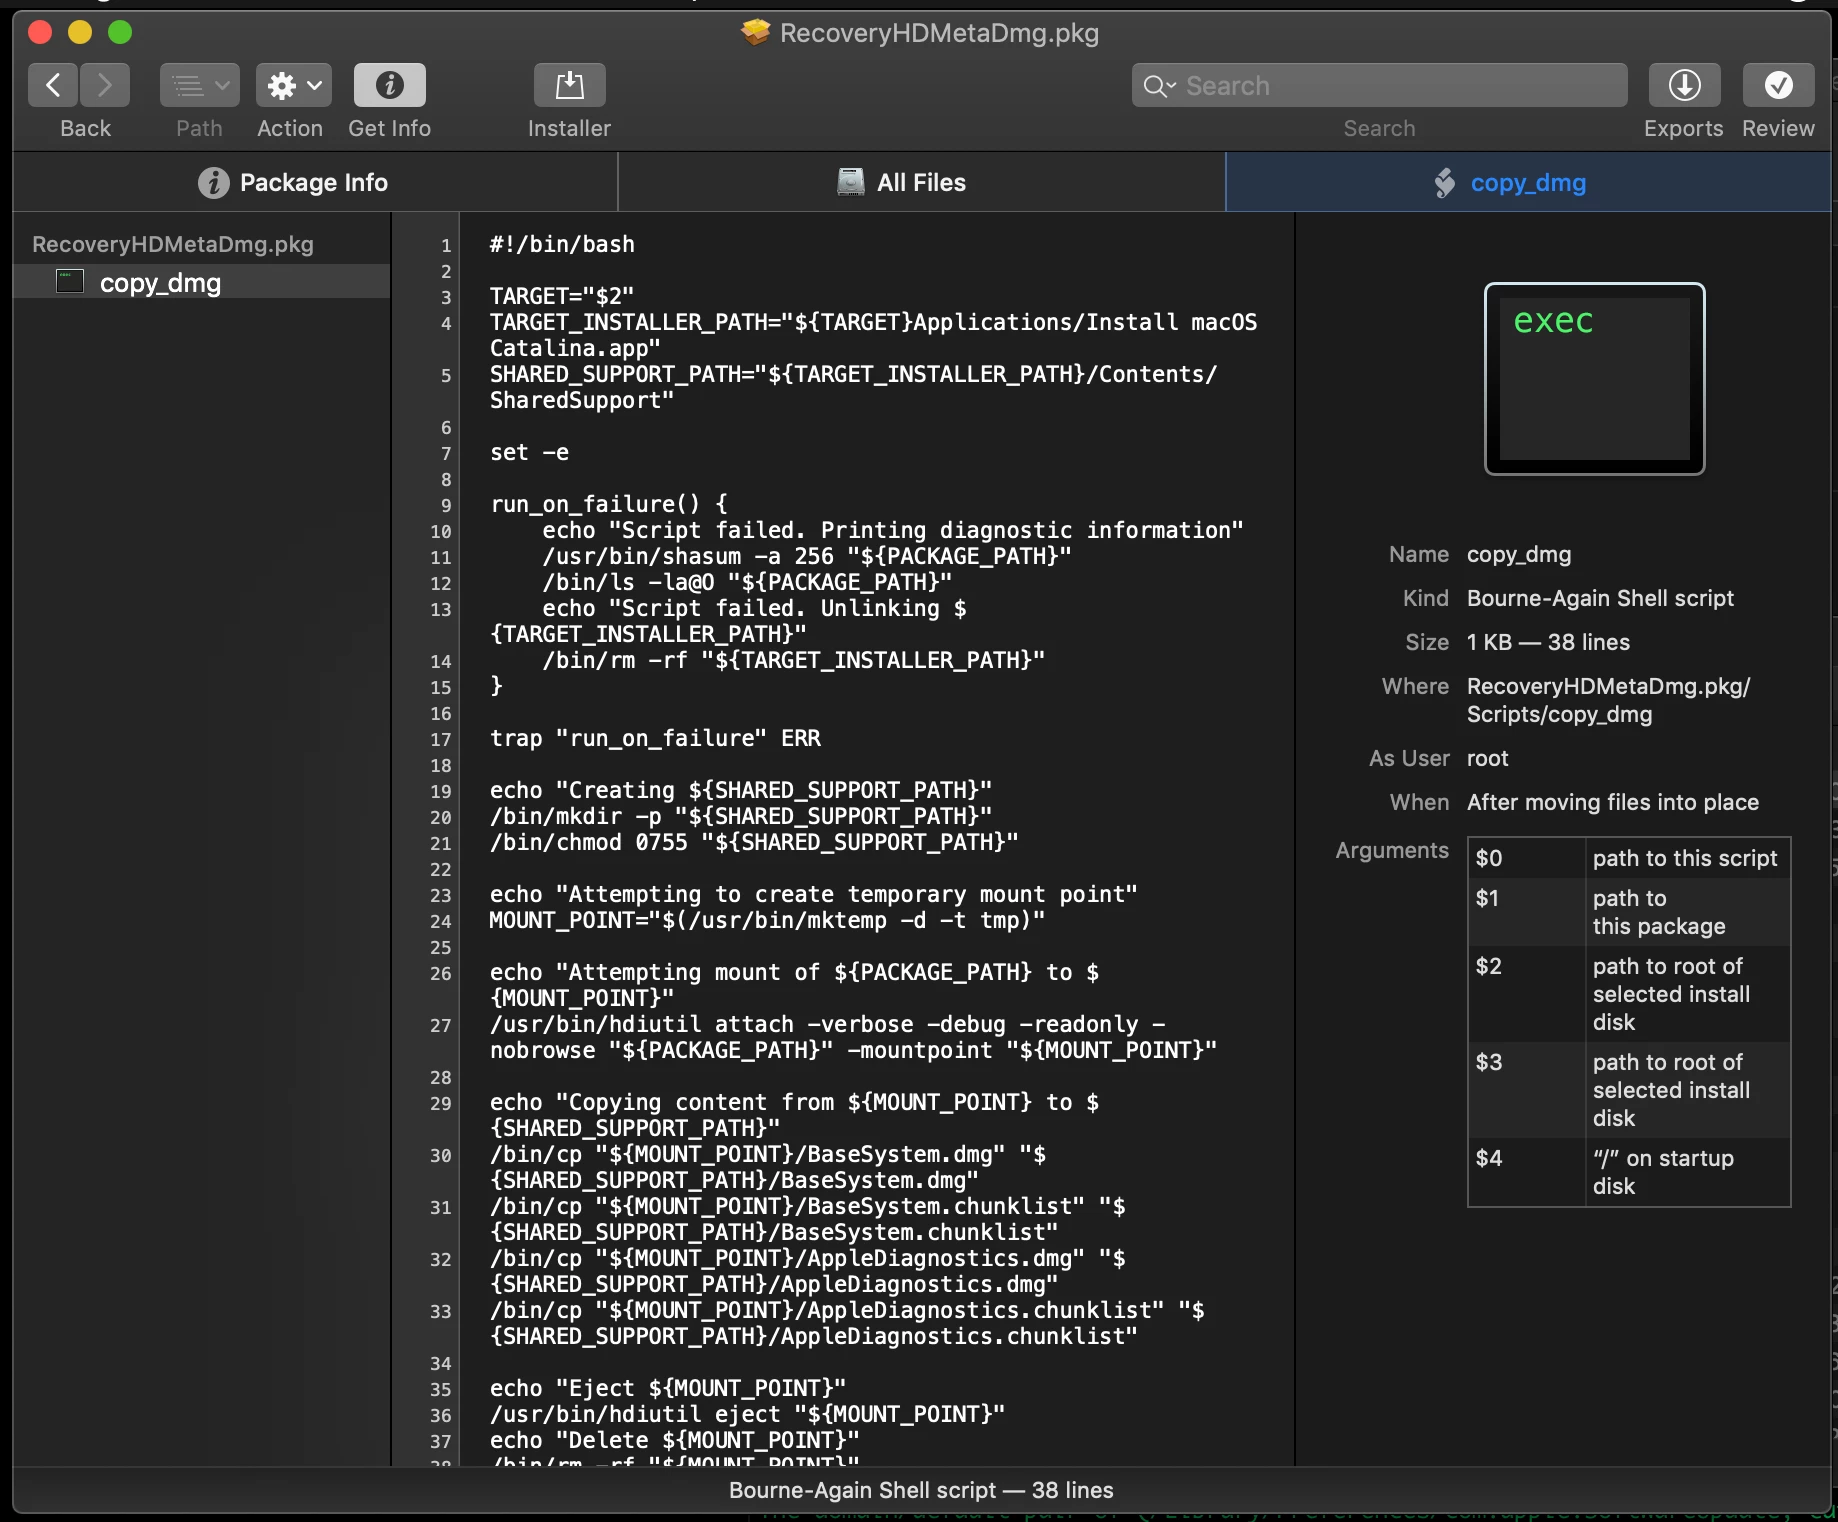Open the Path dropdown
The width and height of the screenshot is (1838, 1522).
click(199, 86)
